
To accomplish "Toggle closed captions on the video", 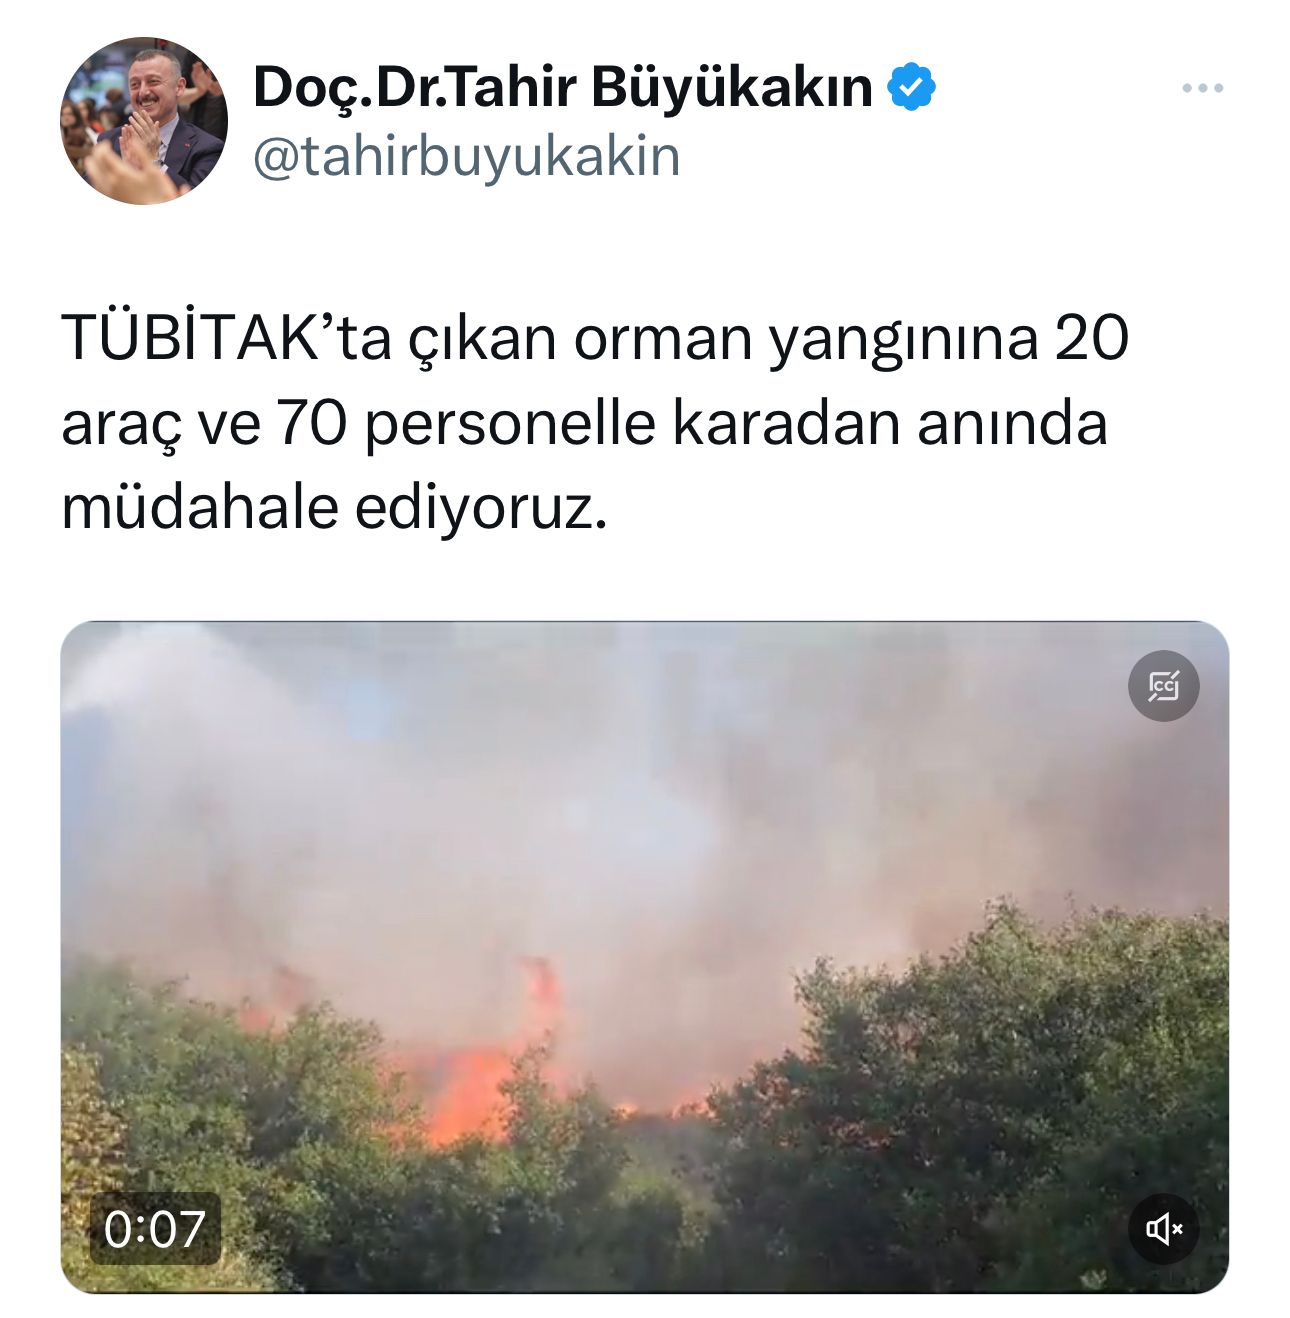I will 1164,686.
